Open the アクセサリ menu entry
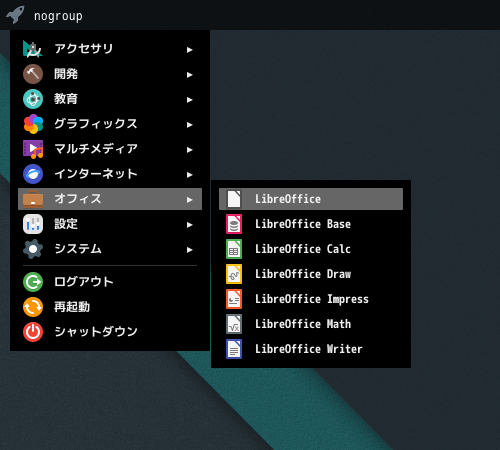The width and height of the screenshot is (500, 450). (110, 49)
